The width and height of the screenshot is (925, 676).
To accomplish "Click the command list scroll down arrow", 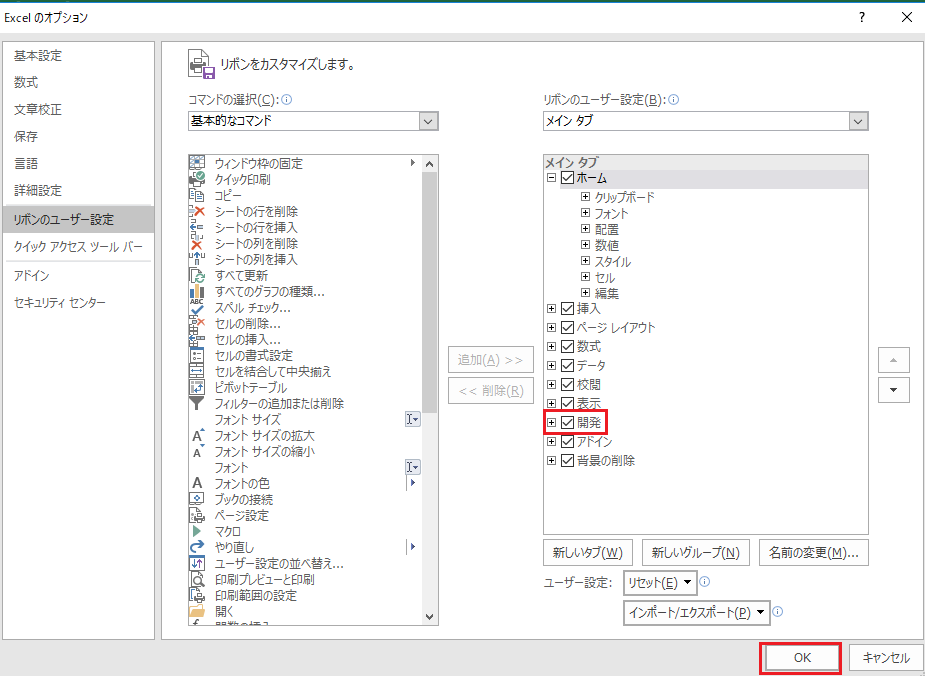I will coord(429,617).
